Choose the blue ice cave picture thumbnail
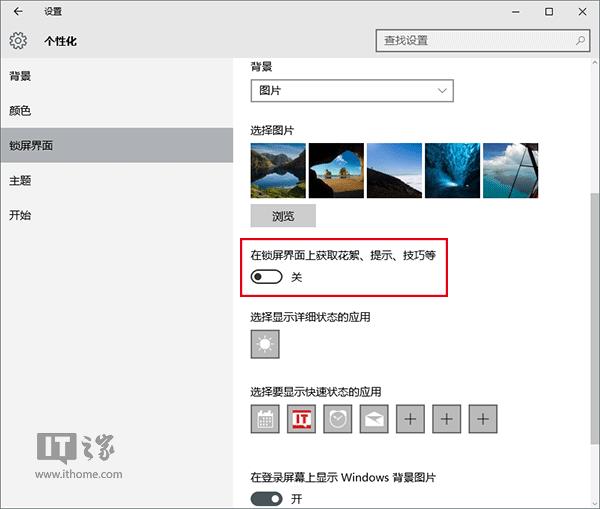This screenshot has width=600, height=509. (452, 169)
